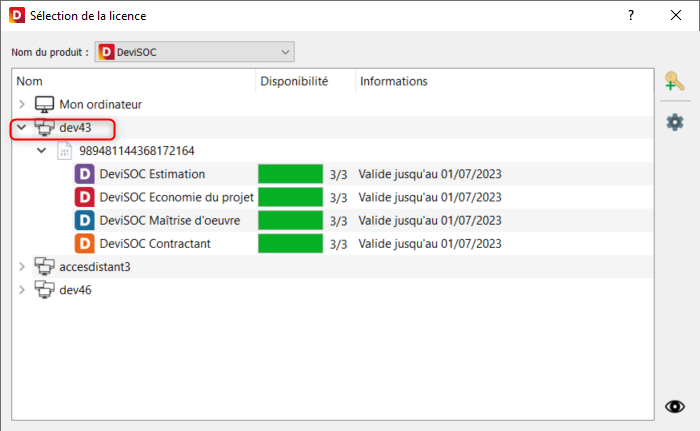Select DeviSOC Economie du projet license
The height and width of the screenshot is (431, 700).
(176, 197)
